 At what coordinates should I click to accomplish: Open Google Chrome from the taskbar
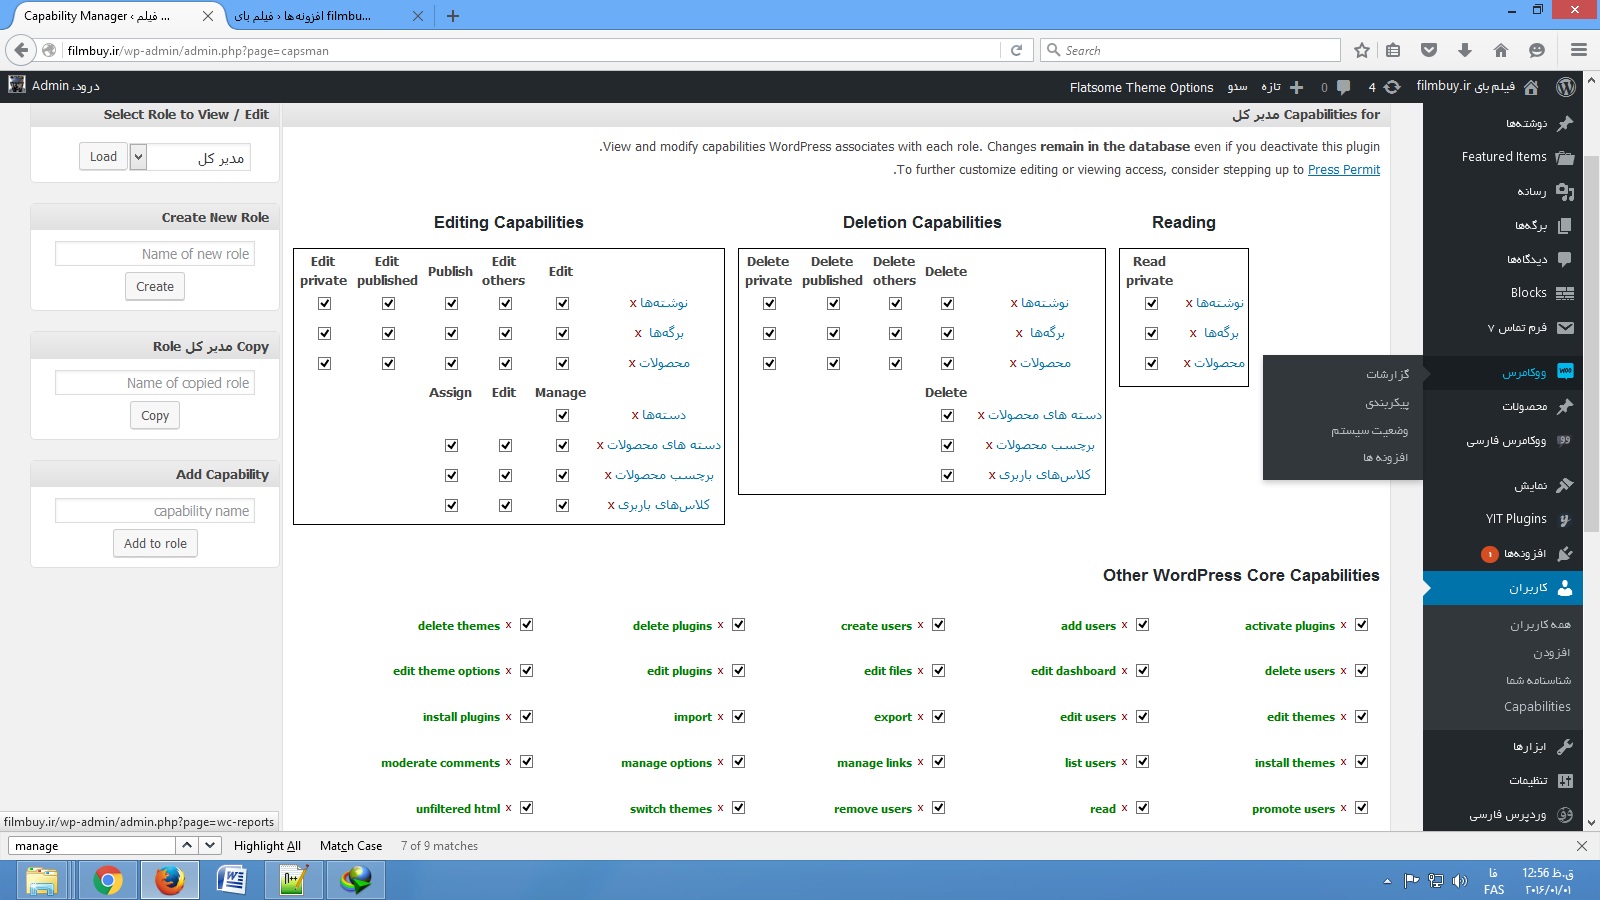[x=107, y=880]
